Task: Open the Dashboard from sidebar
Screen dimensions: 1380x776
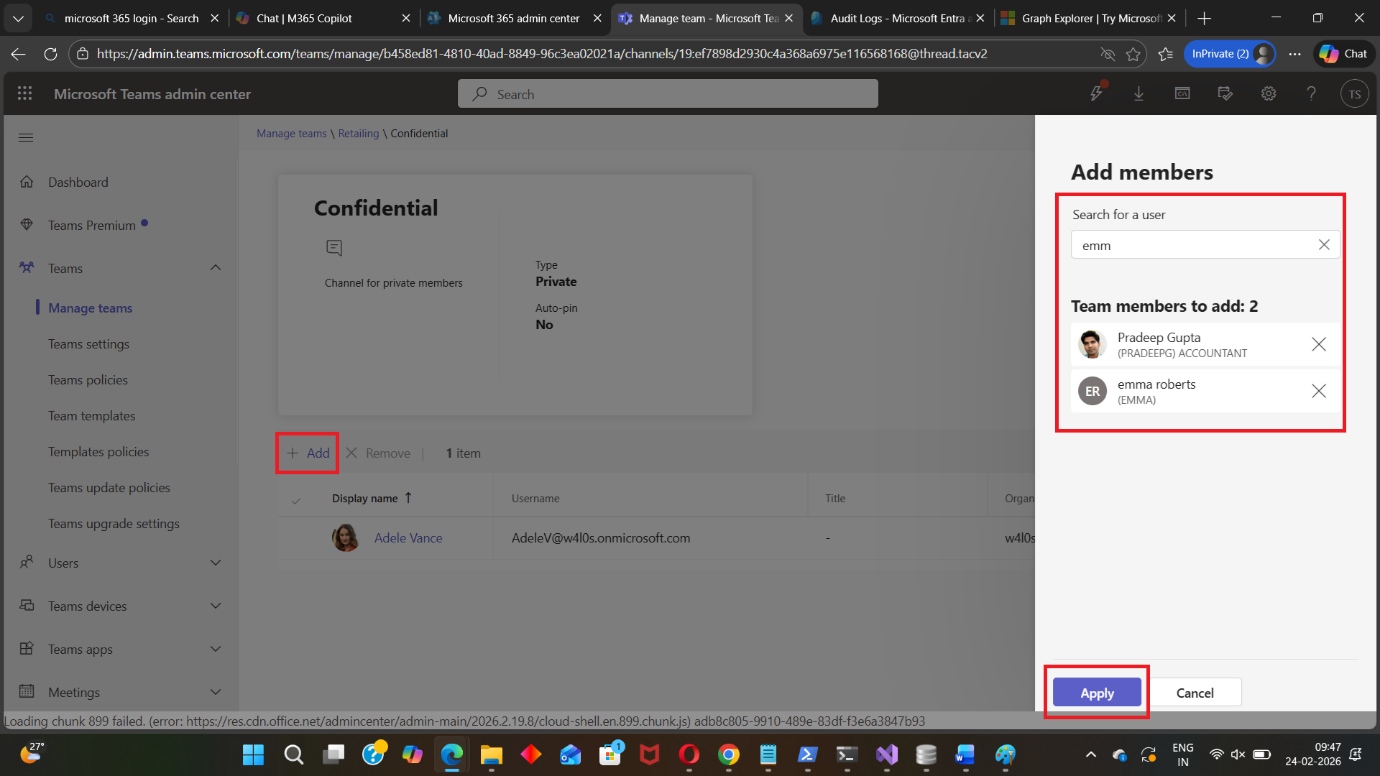Action: point(78,182)
